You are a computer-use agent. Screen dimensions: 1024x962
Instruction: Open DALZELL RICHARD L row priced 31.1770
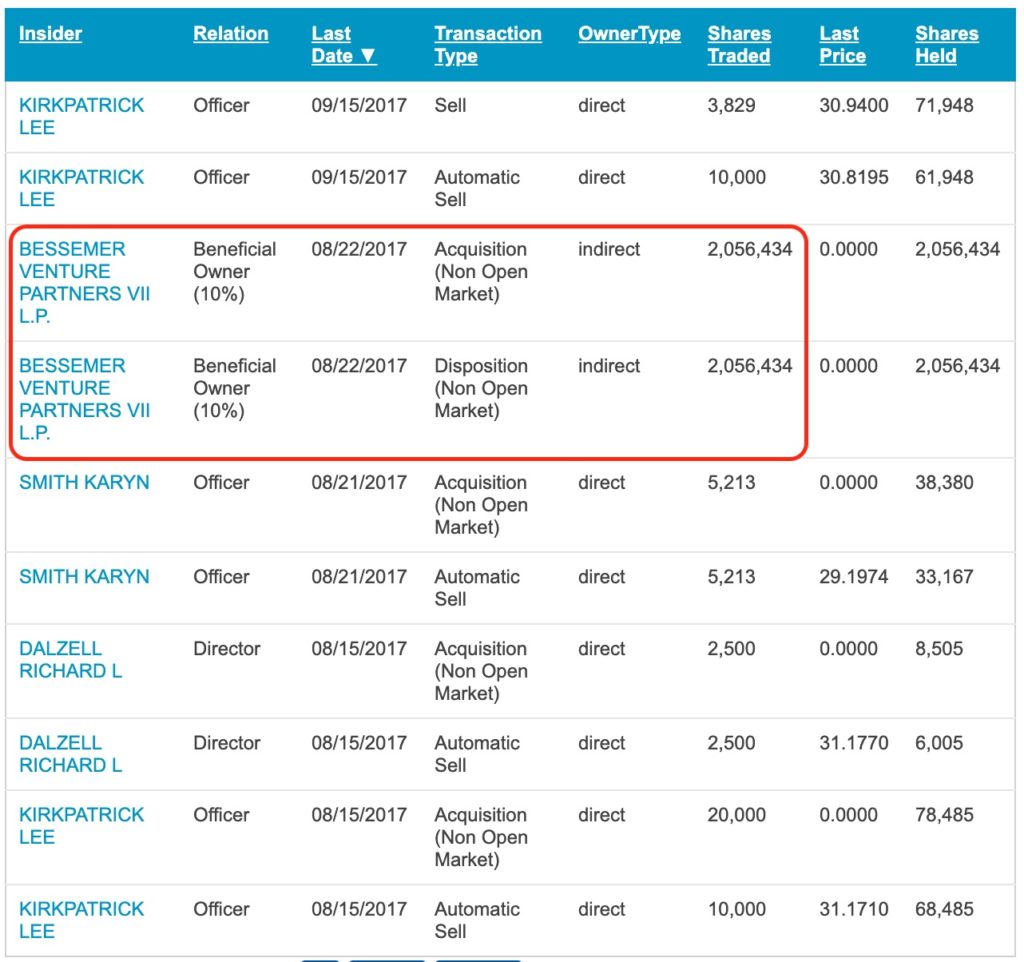71,754
